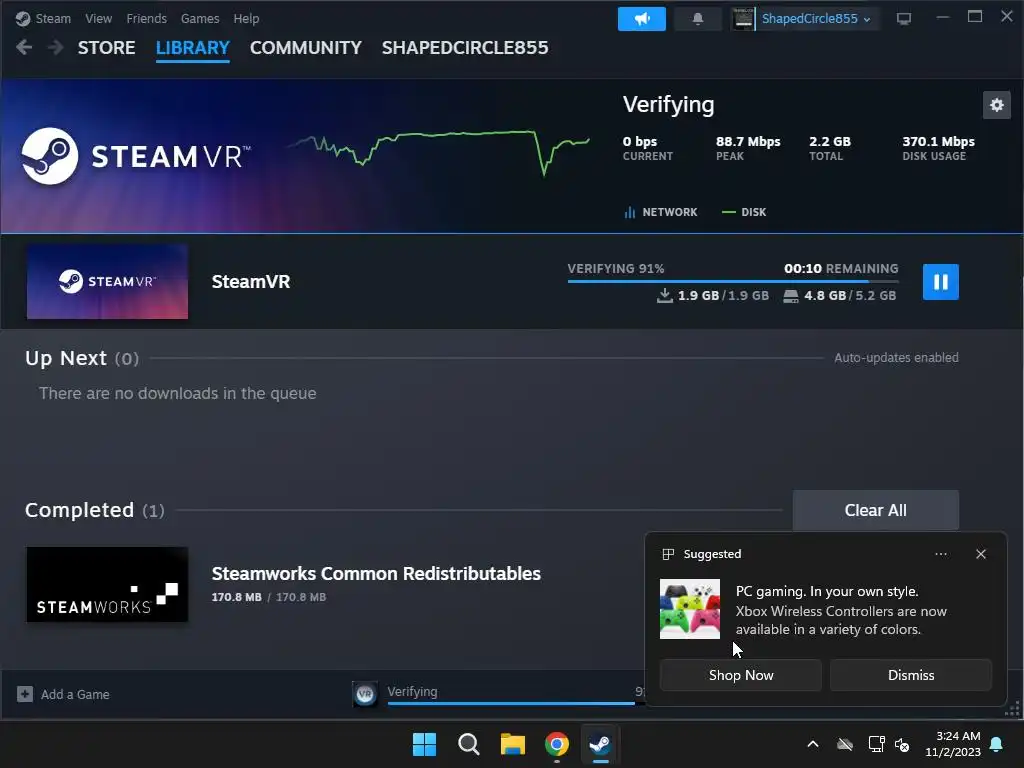The width and height of the screenshot is (1024, 768).
Task: Open the Windows Start menu
Action: [424, 744]
